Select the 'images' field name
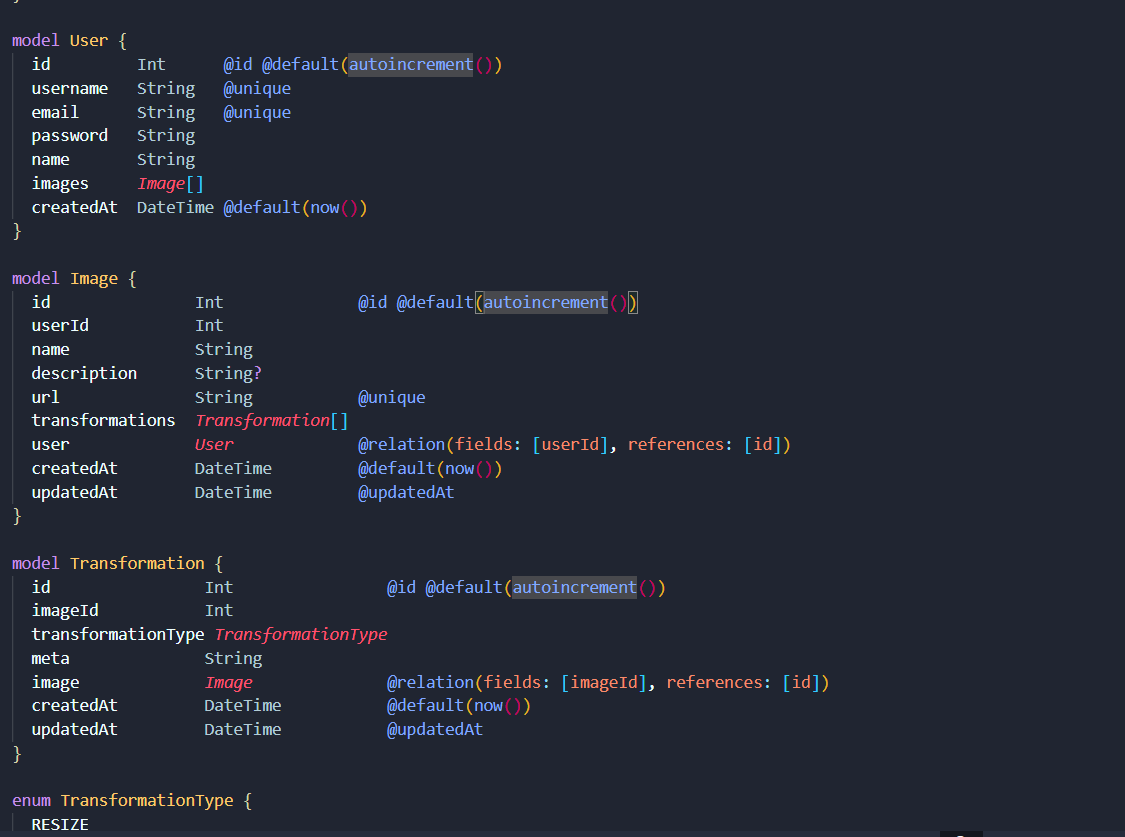The height and width of the screenshot is (837, 1125). point(60,184)
